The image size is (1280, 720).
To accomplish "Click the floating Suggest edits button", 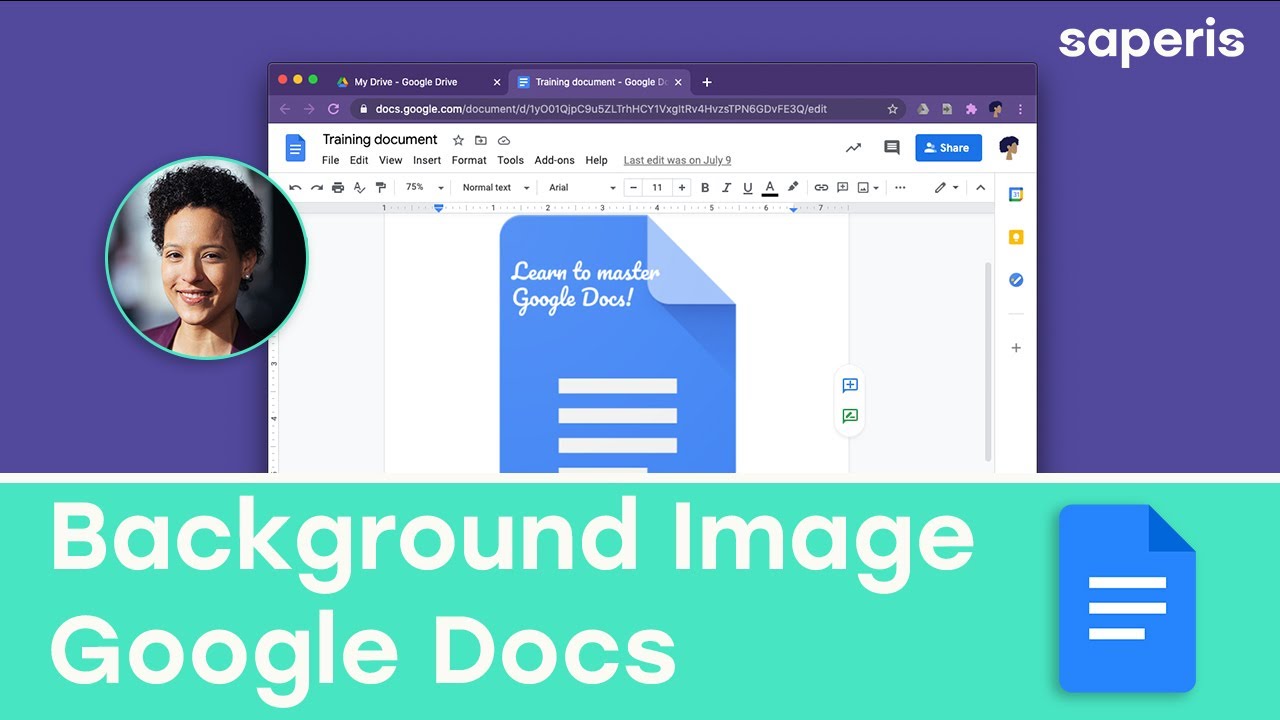I will (x=850, y=416).
